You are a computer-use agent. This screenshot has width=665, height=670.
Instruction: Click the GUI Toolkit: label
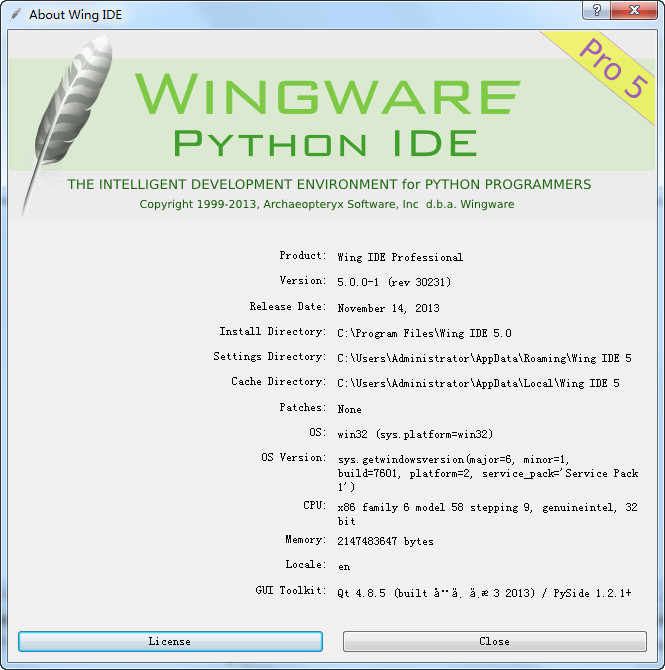click(291, 591)
